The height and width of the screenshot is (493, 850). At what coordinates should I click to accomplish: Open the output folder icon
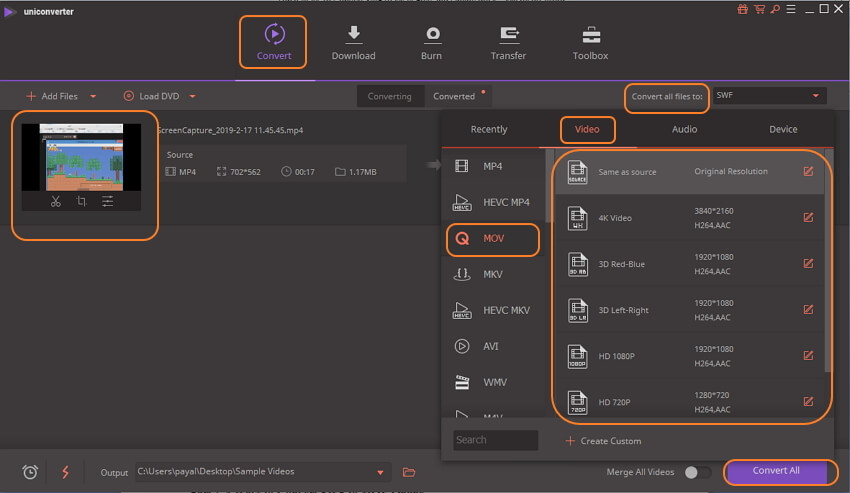pyautogui.click(x=409, y=472)
